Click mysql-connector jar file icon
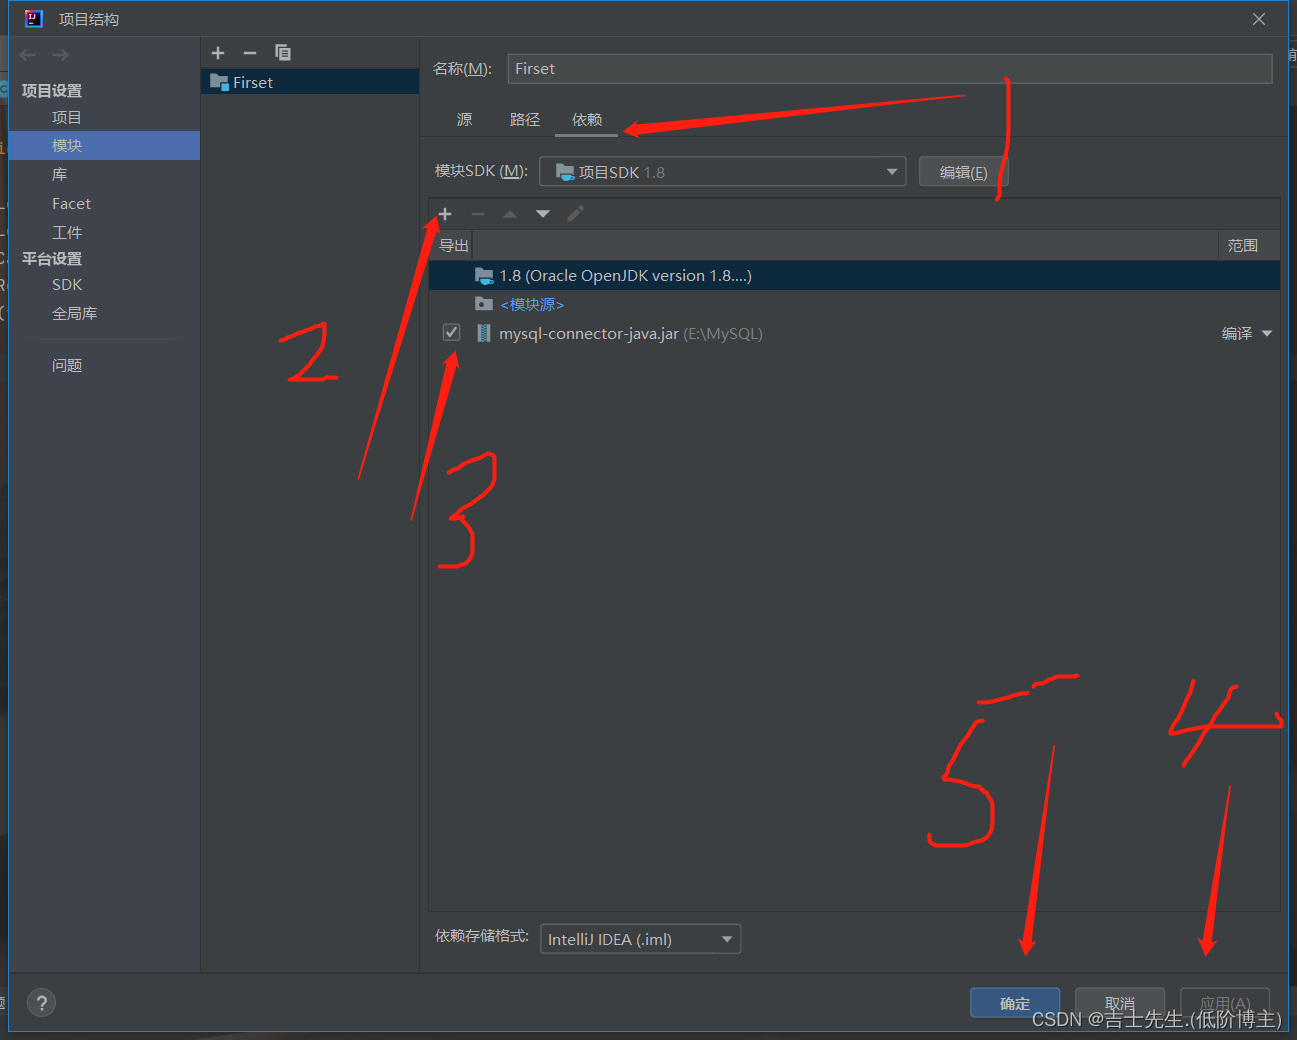Viewport: 1297px width, 1040px height. coord(484,333)
